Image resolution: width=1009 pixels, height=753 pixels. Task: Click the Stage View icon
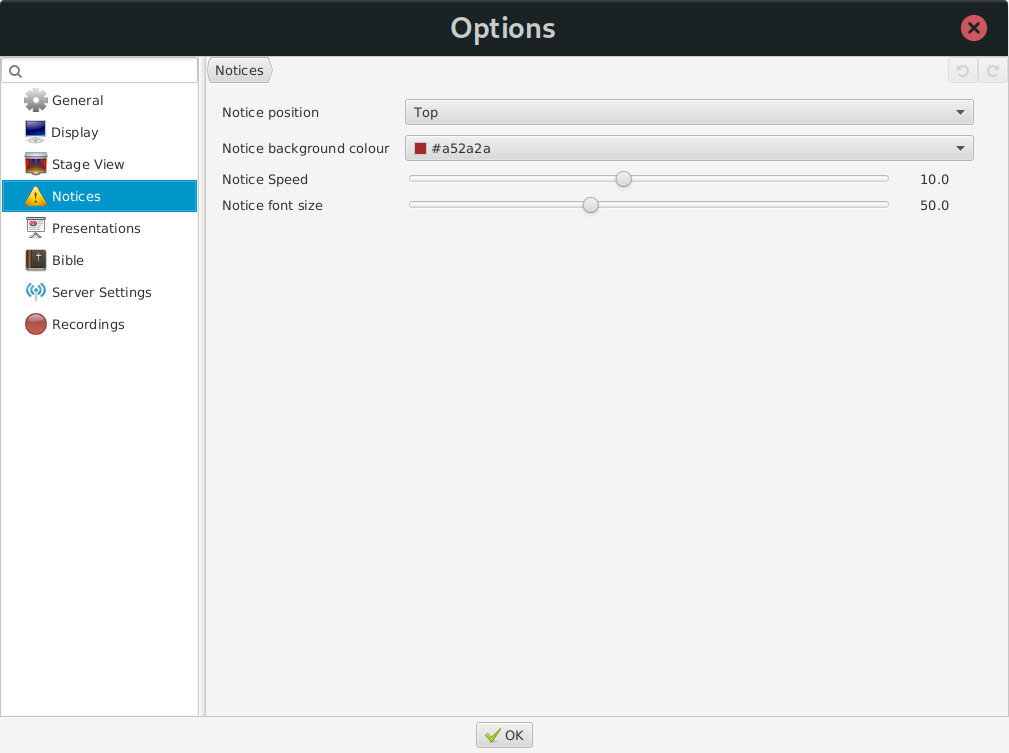coord(35,164)
